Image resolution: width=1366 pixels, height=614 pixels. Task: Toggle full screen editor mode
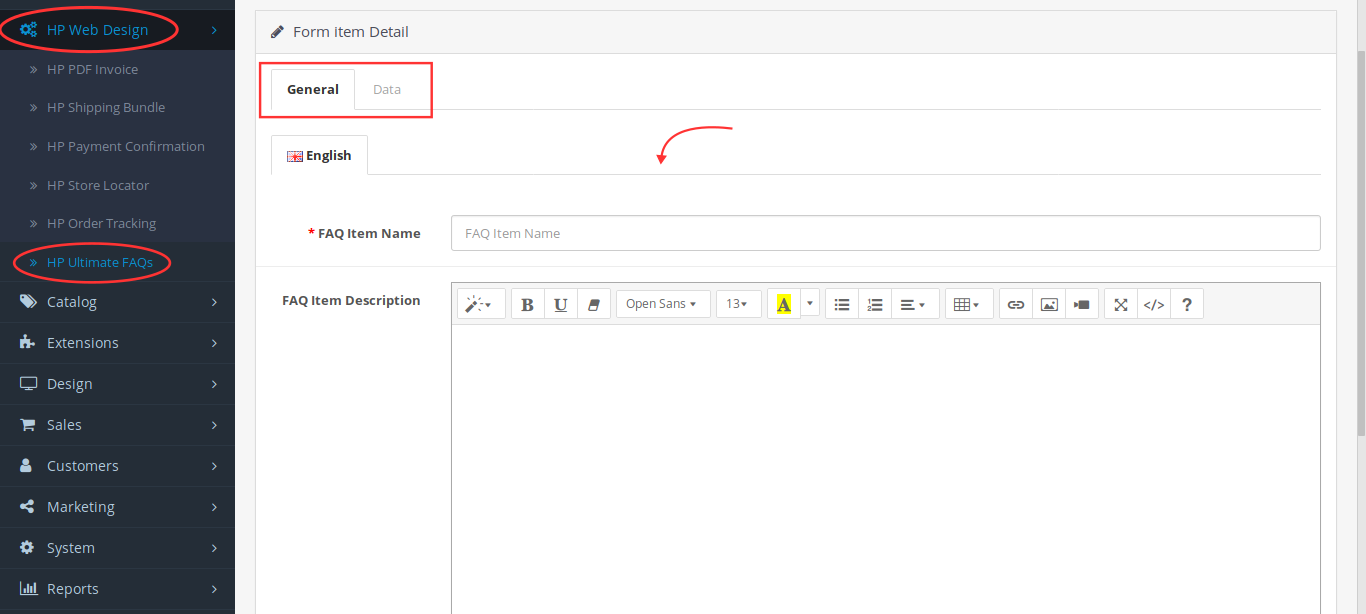point(1121,304)
